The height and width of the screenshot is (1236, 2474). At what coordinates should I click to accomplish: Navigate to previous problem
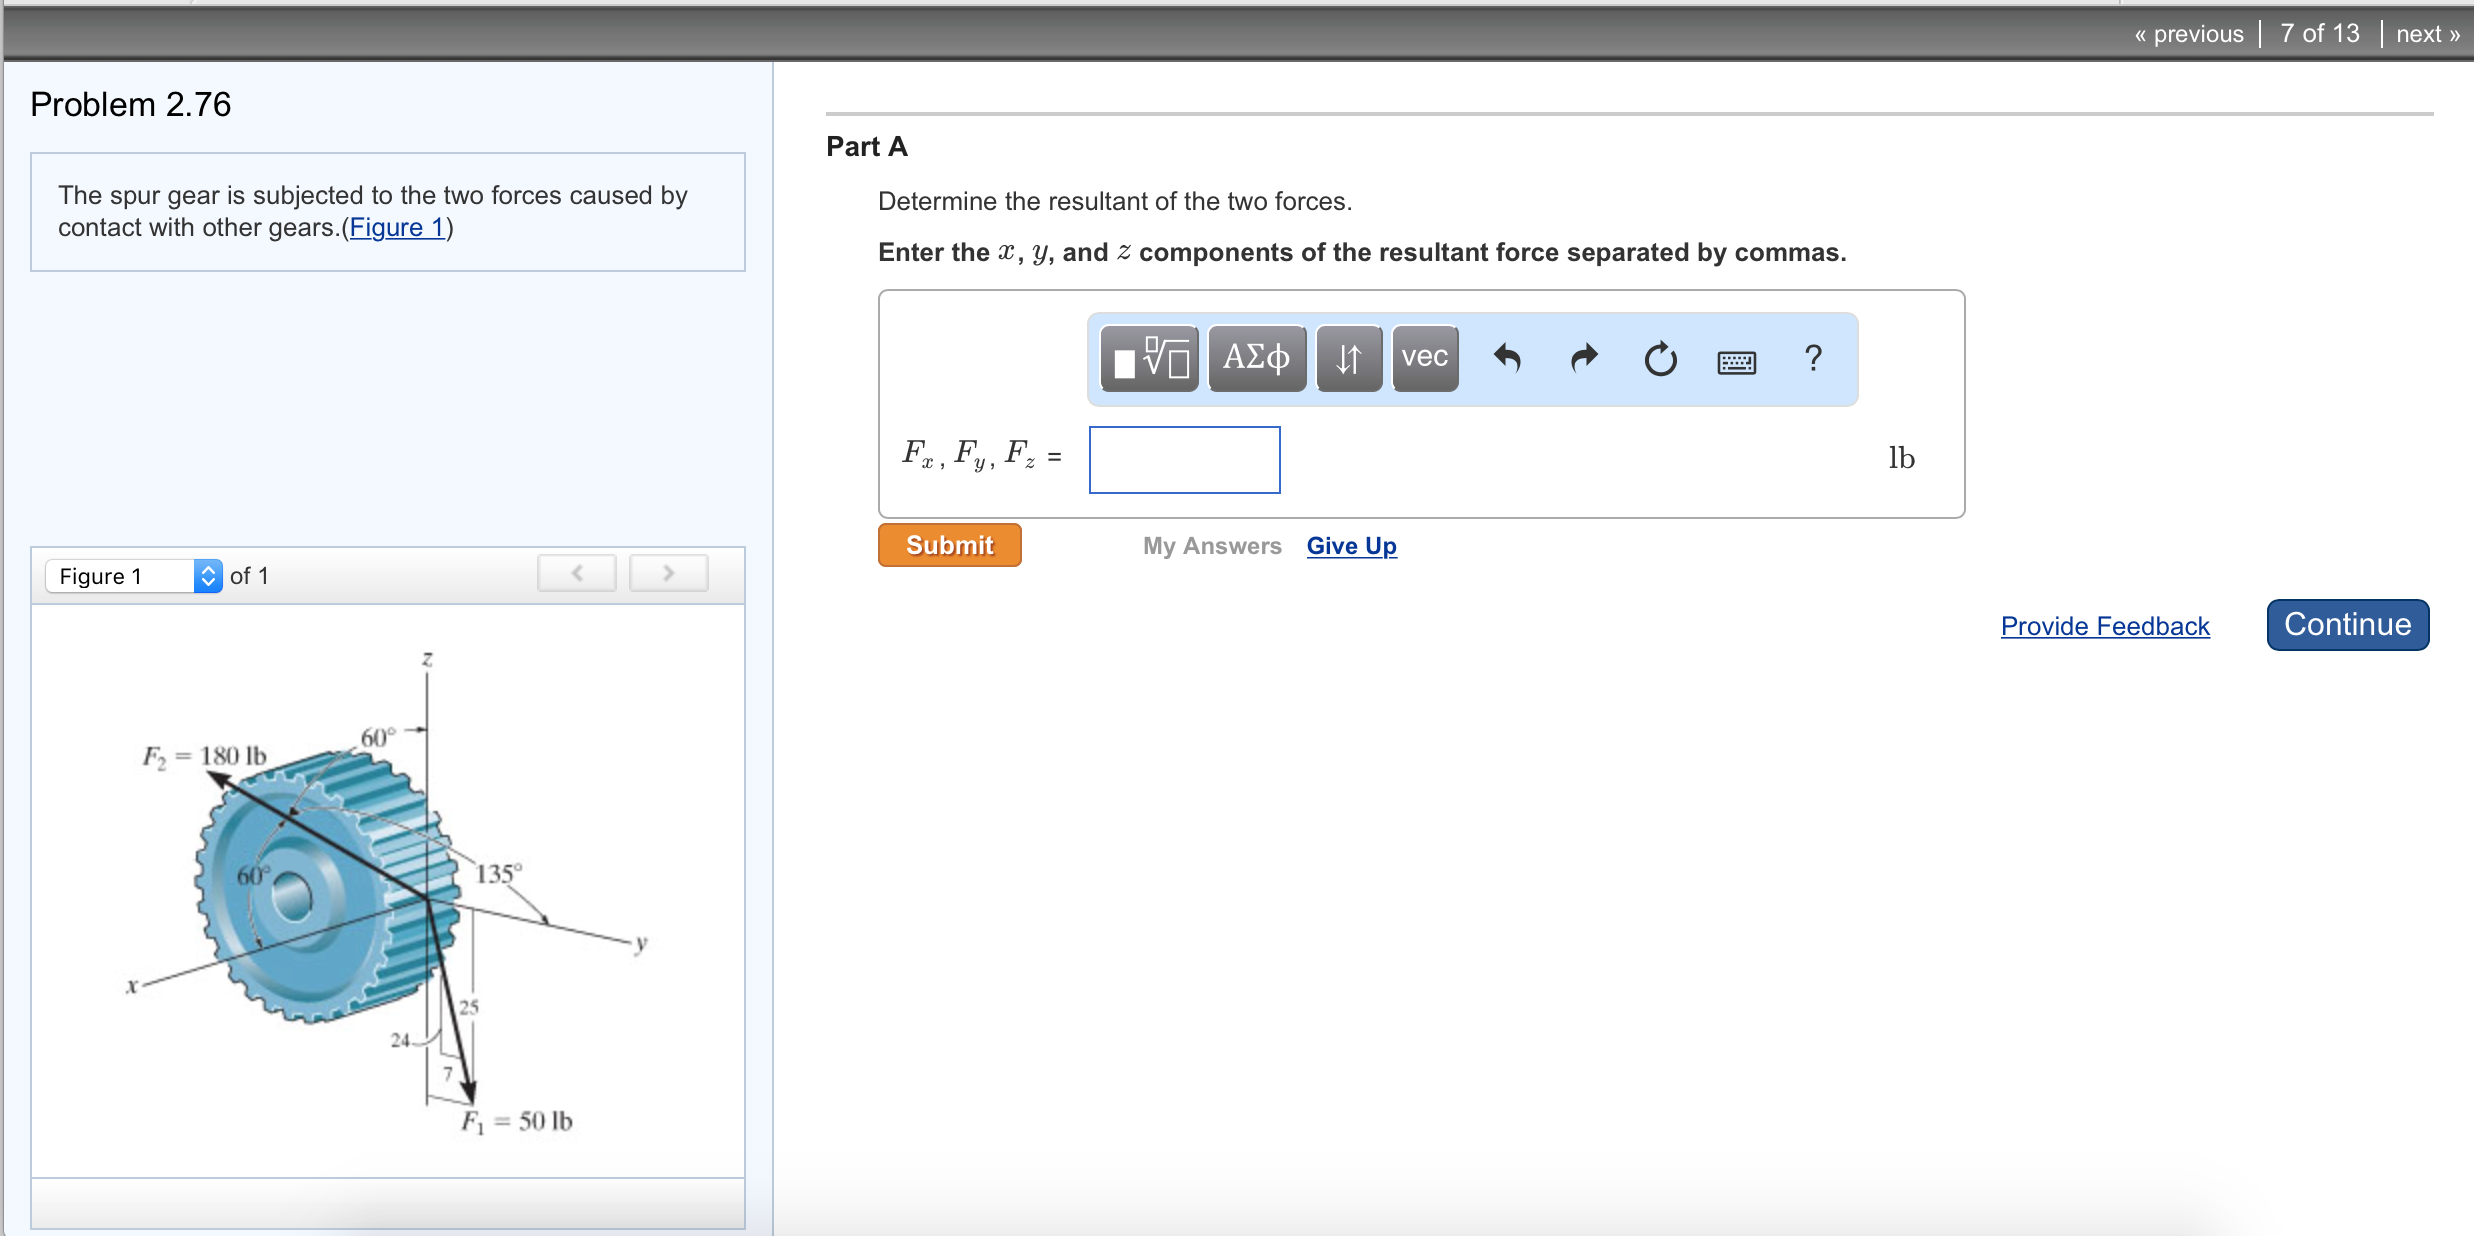point(2188,34)
